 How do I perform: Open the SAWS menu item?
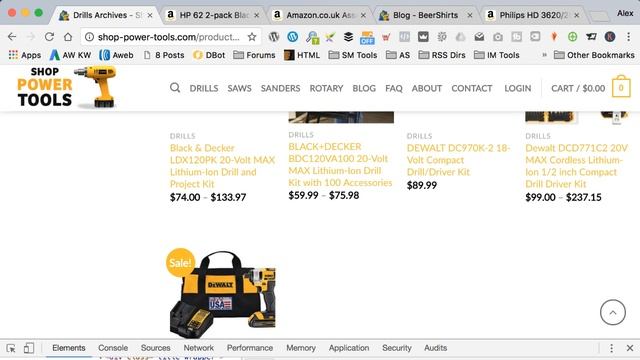239,88
